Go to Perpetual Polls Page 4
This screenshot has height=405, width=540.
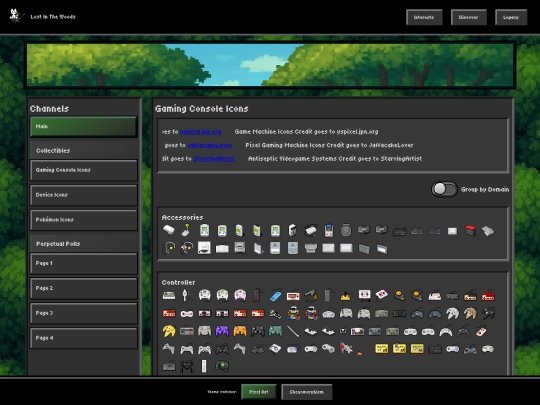[x=84, y=338]
